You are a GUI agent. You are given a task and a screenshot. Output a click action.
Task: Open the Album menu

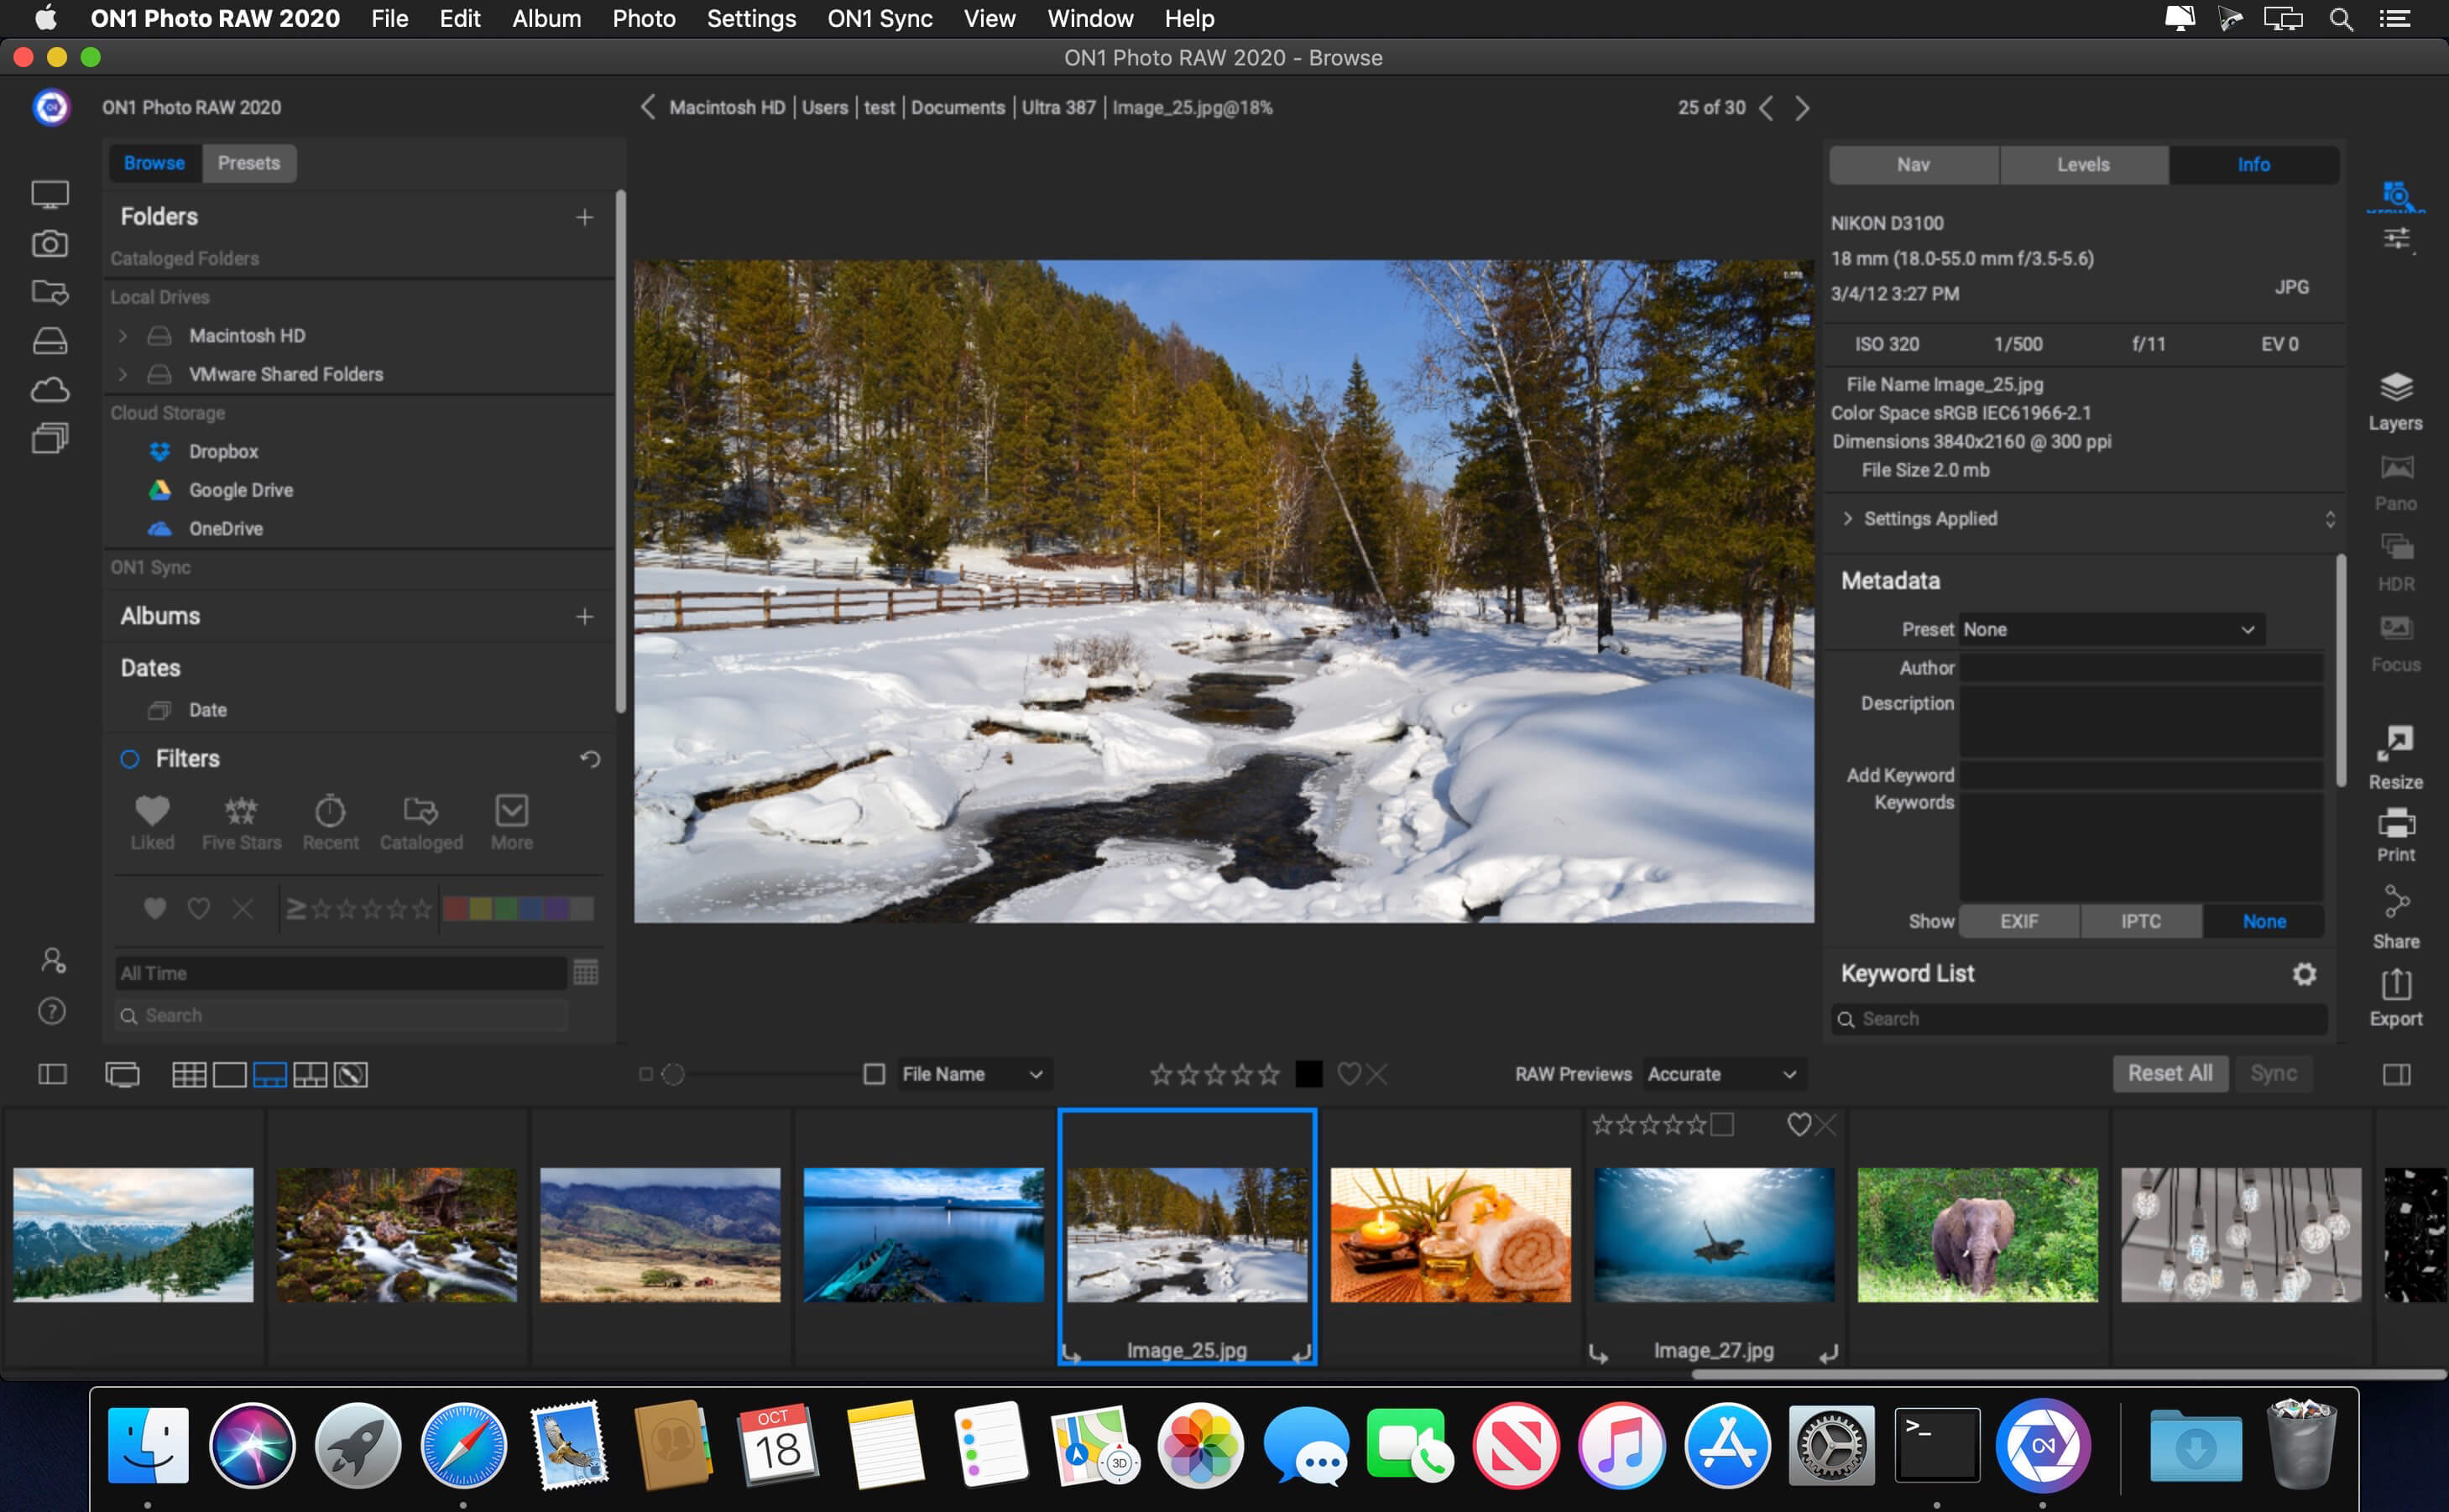click(546, 18)
